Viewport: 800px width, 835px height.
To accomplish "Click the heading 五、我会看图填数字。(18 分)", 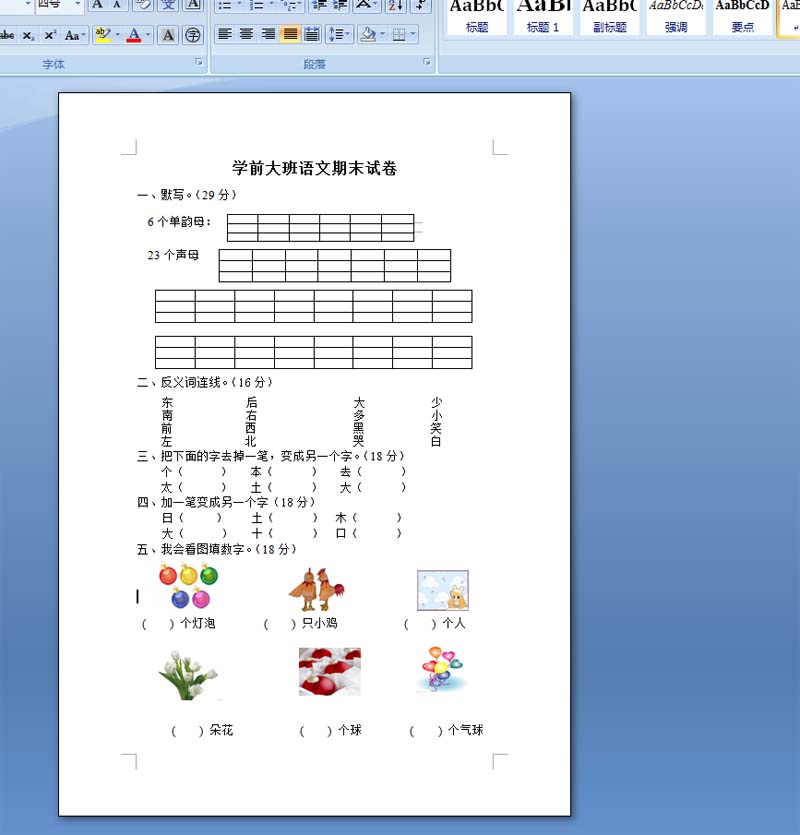I will click(217, 549).
